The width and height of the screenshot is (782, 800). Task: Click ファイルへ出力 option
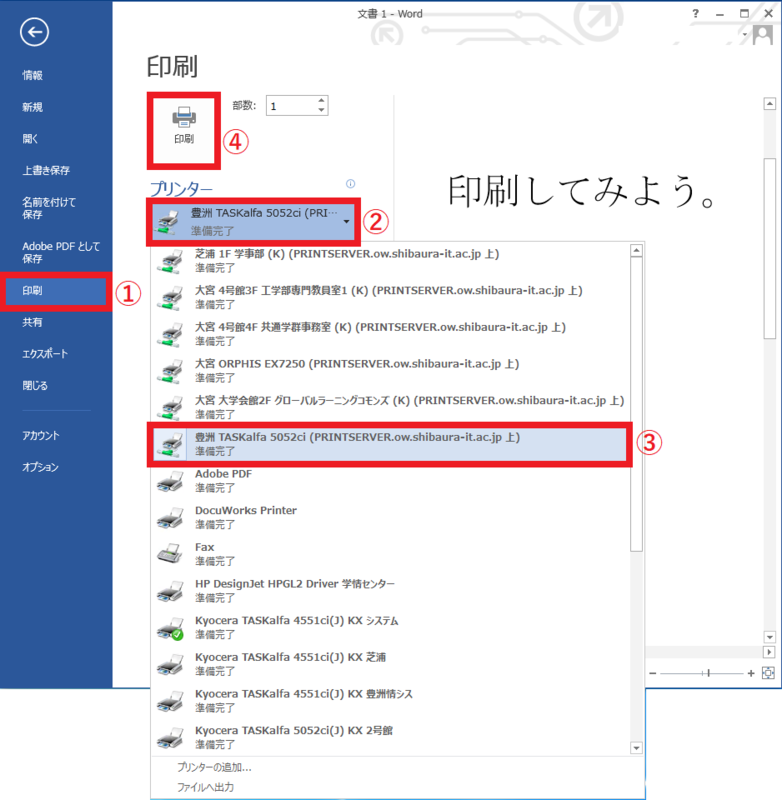pos(205,787)
